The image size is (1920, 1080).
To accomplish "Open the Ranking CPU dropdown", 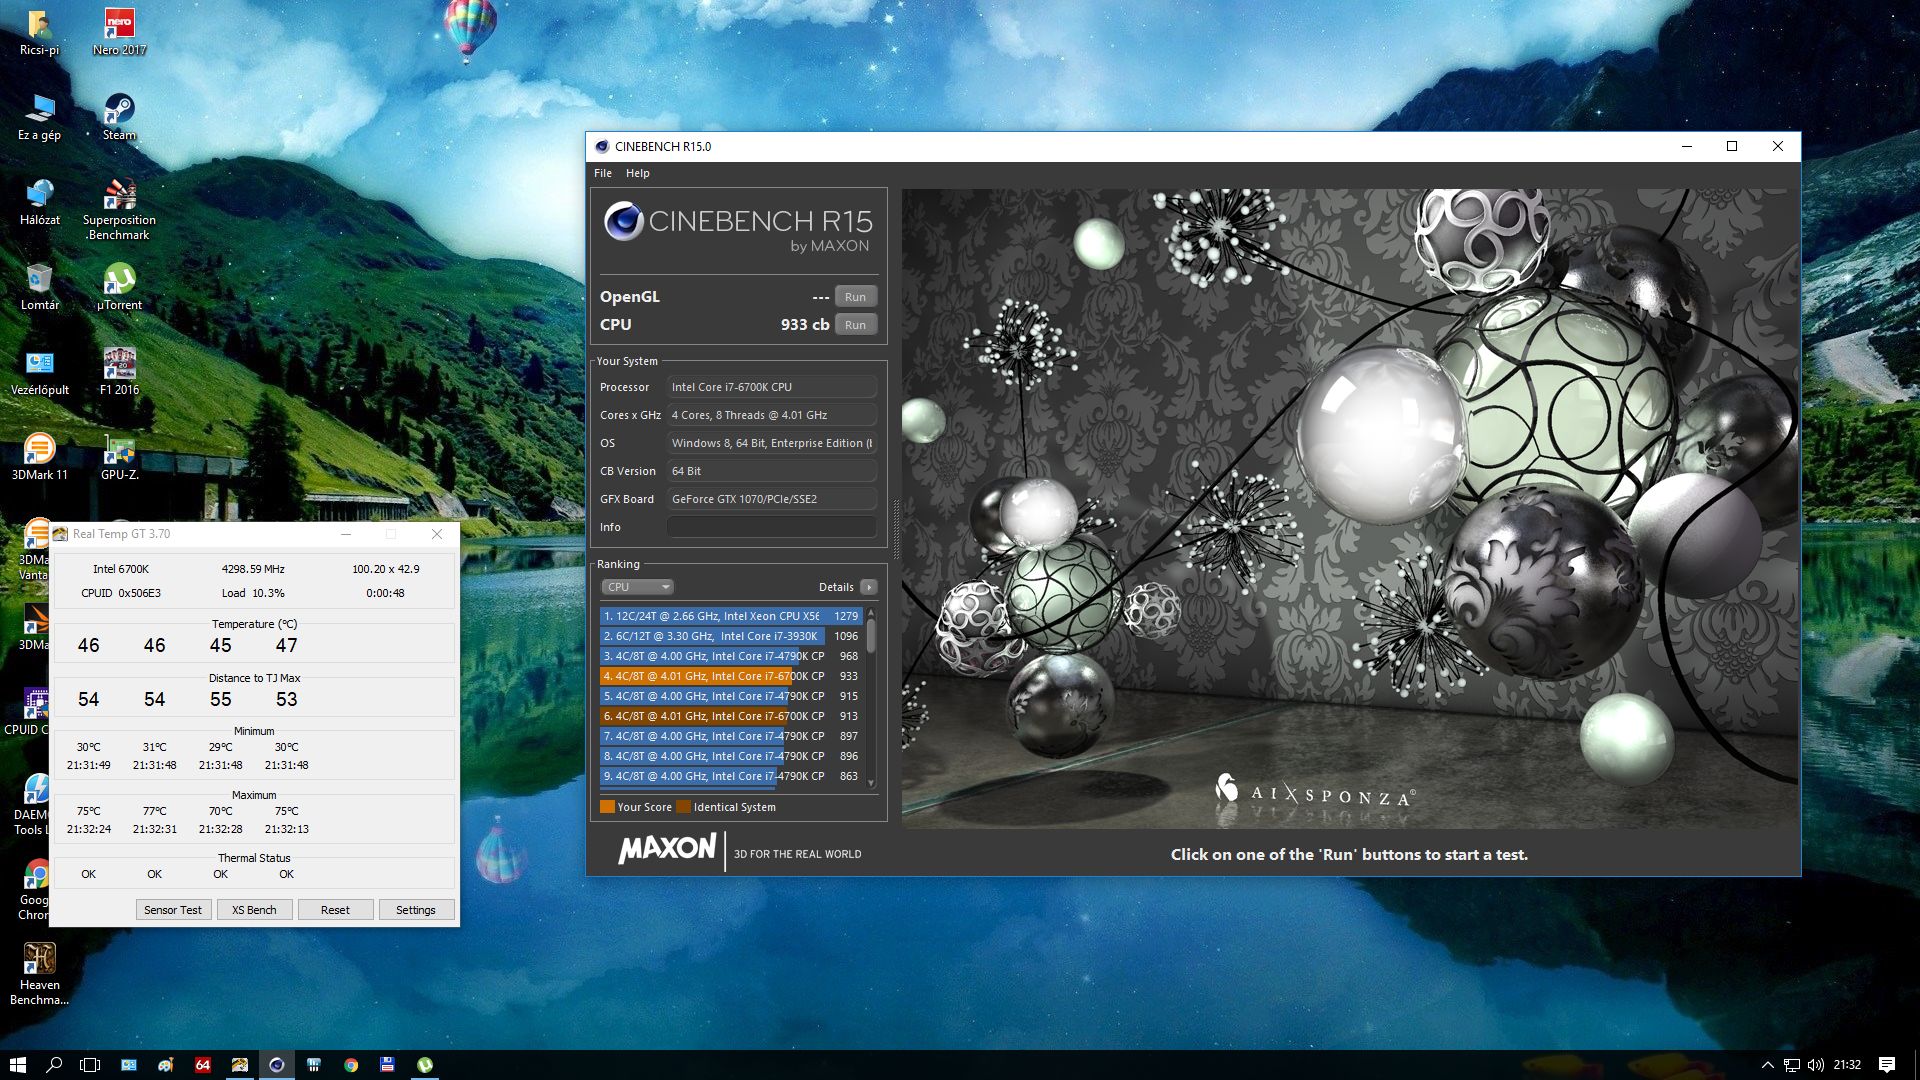I will (637, 587).
